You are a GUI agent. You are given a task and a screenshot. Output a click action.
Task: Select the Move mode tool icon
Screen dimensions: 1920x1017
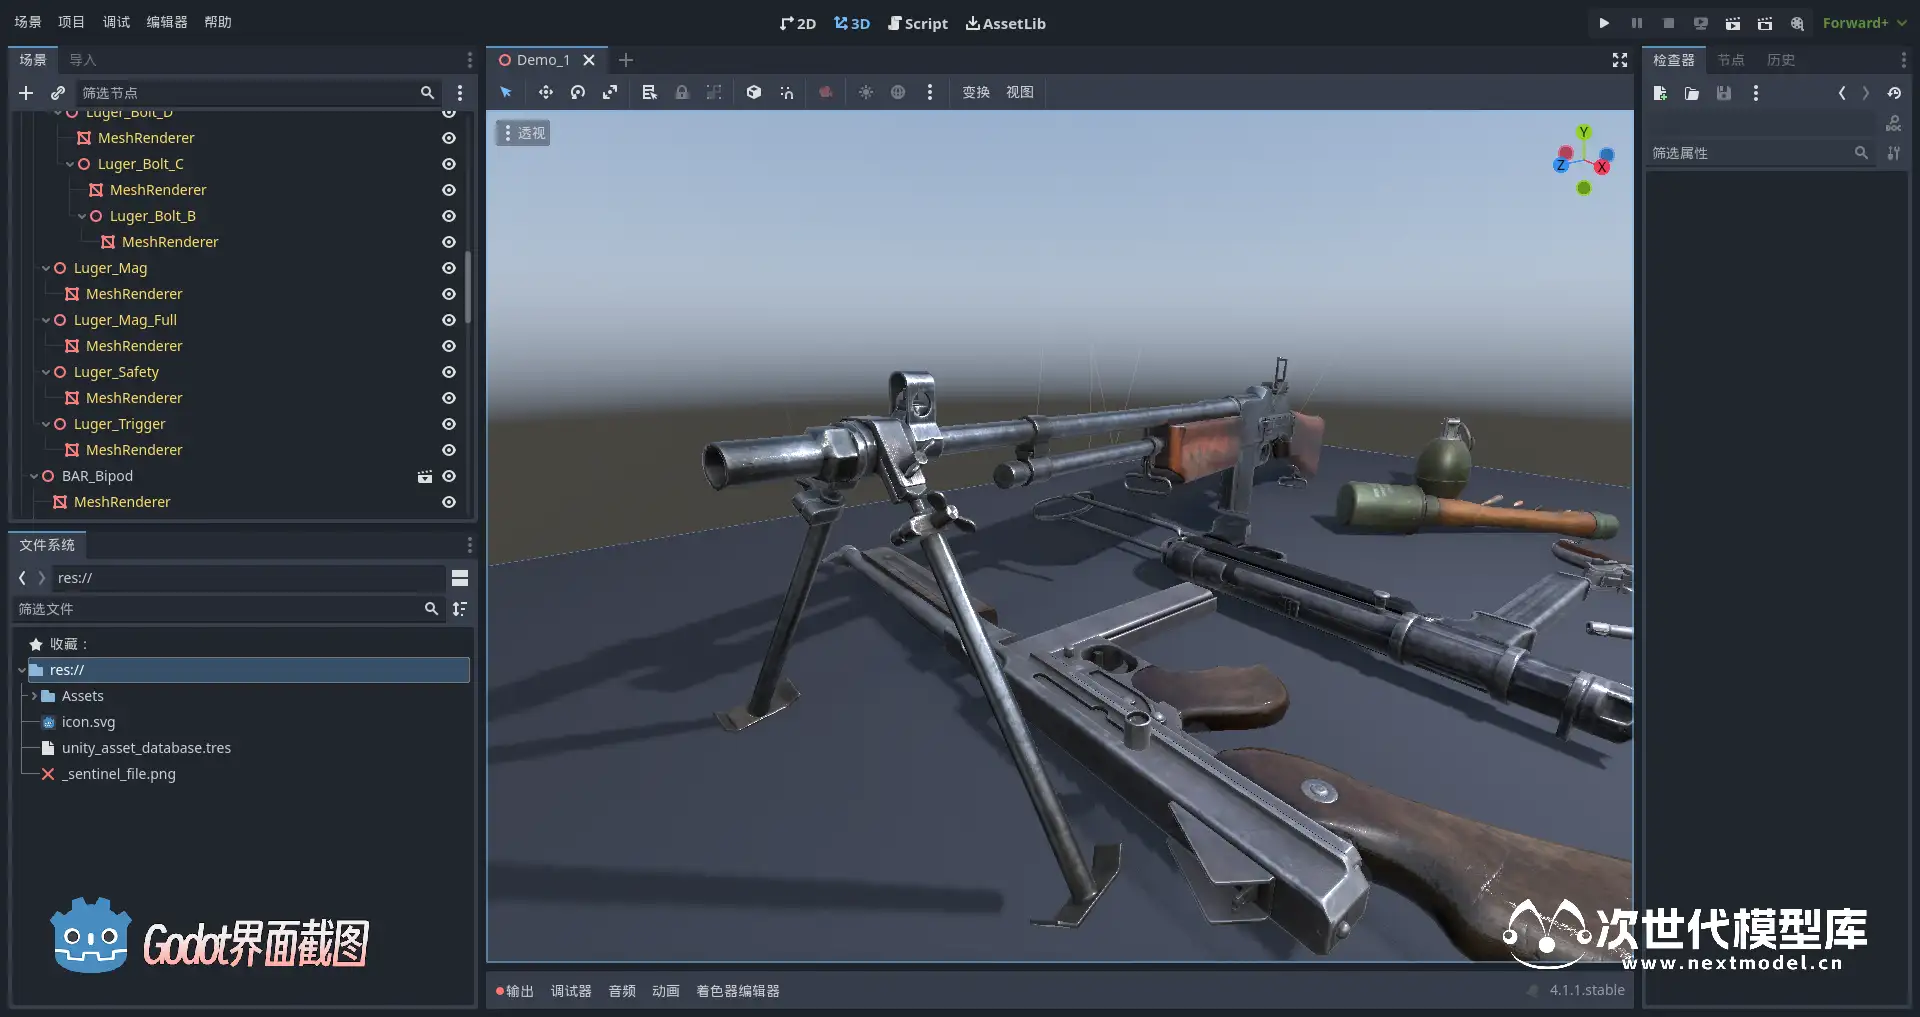[545, 92]
